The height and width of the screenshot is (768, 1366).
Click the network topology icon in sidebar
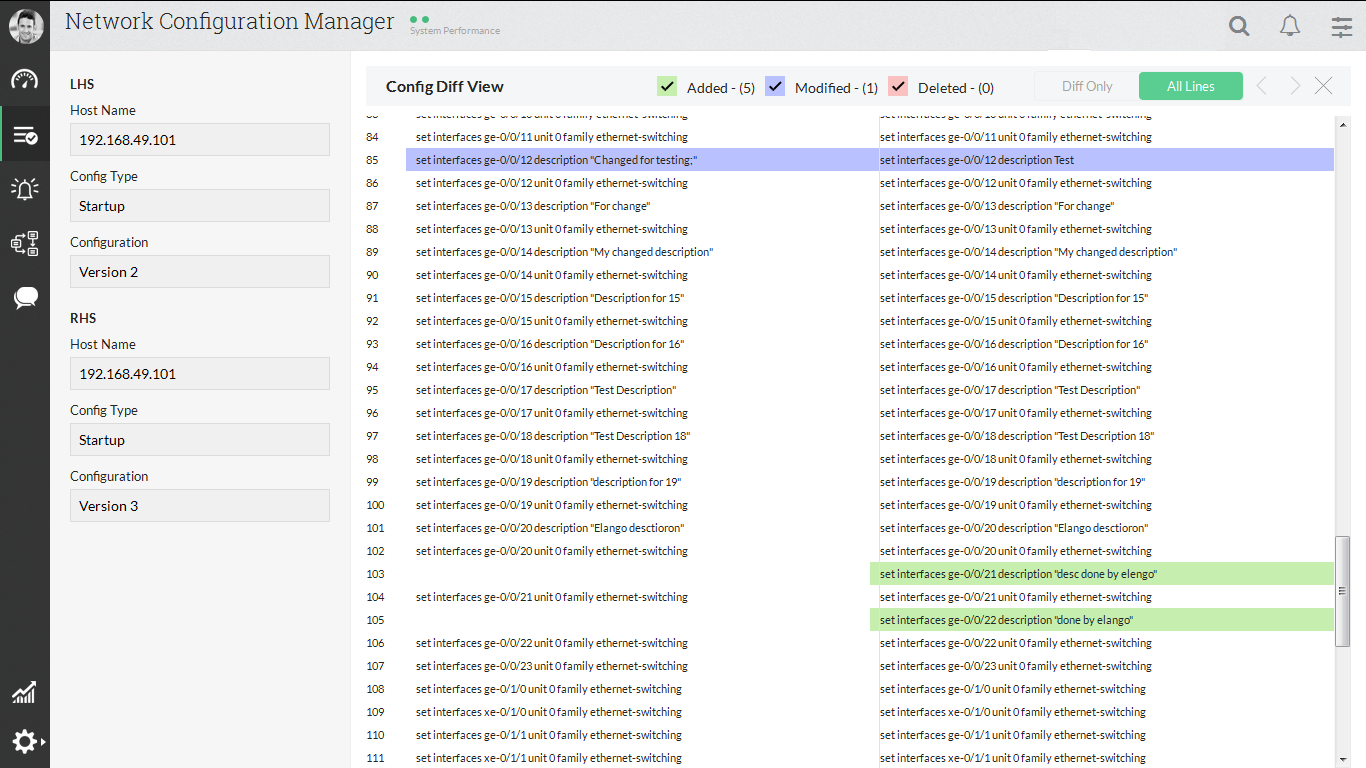coord(24,243)
